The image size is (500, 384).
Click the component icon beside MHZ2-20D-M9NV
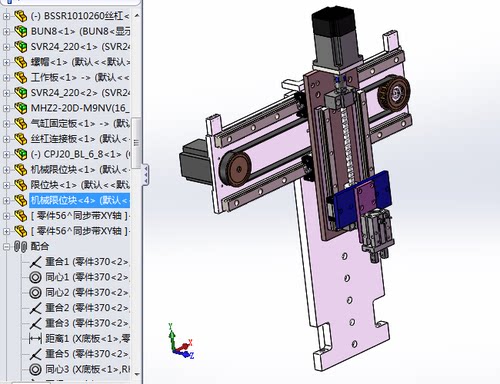pyautogui.click(x=21, y=108)
